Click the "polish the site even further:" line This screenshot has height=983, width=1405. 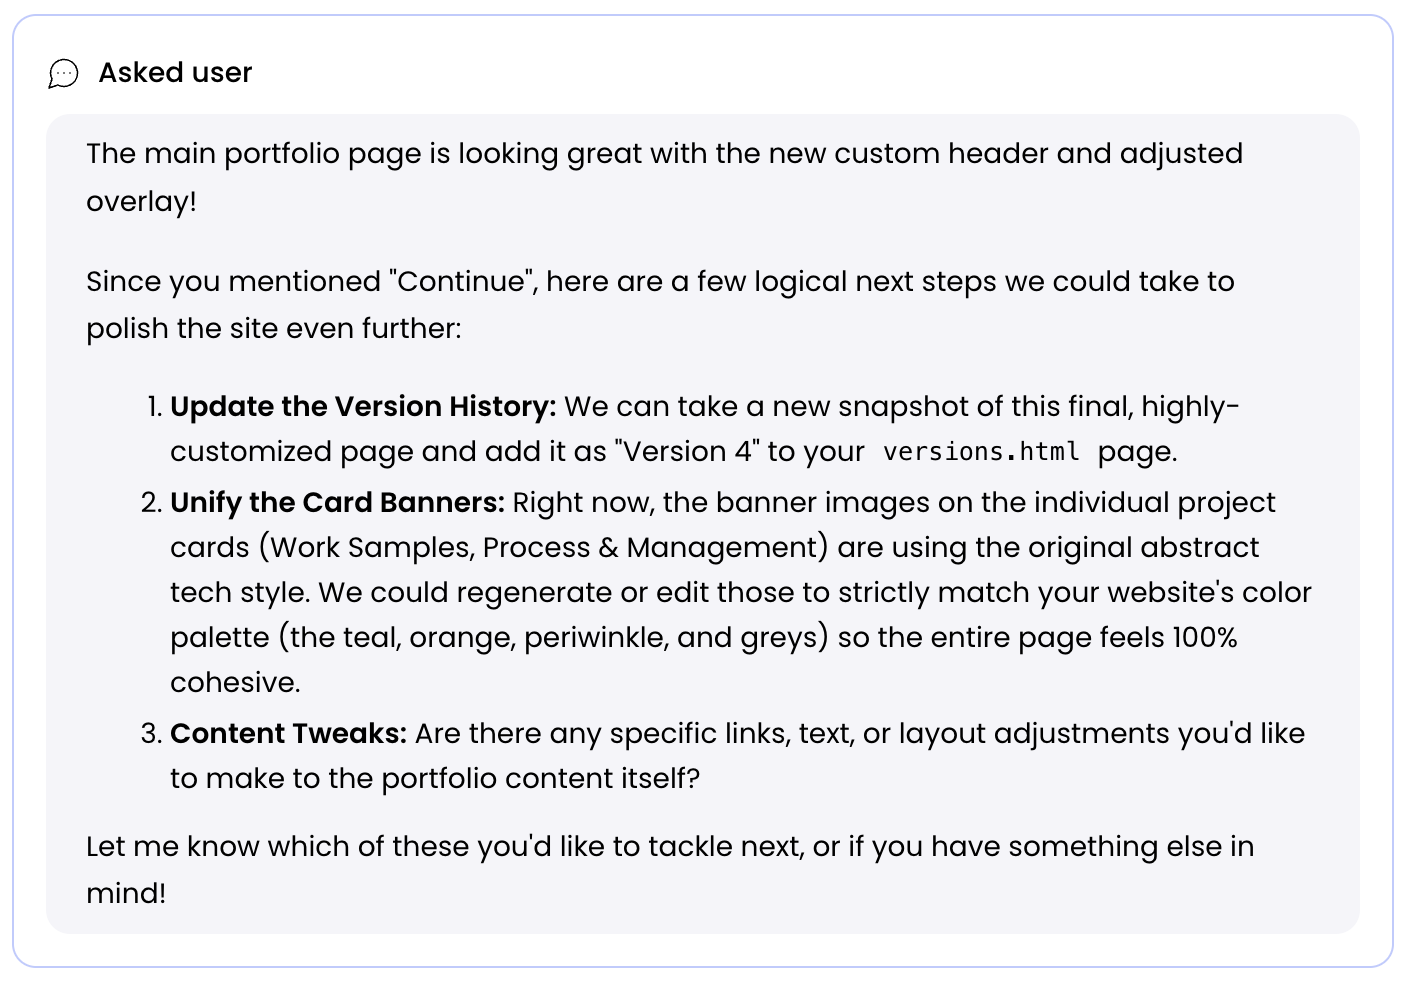273,329
